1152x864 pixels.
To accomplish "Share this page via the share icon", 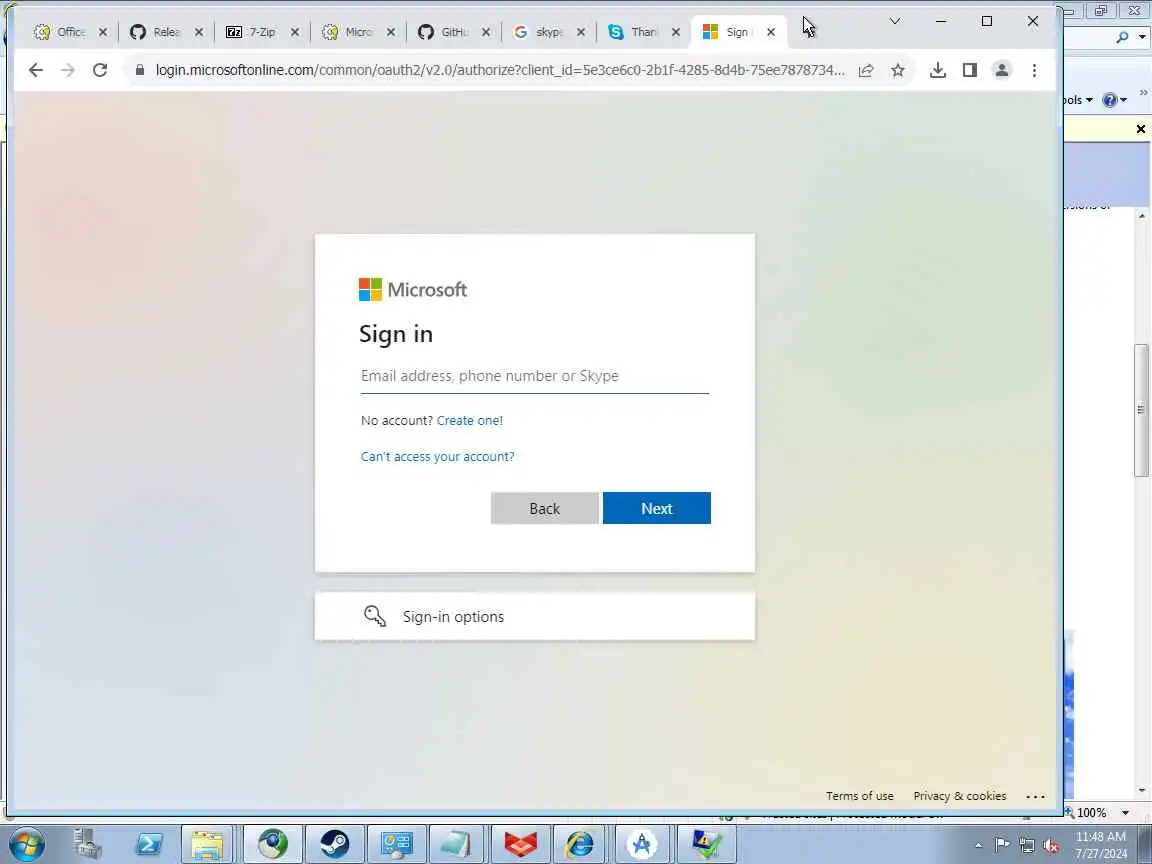I will pos(865,70).
